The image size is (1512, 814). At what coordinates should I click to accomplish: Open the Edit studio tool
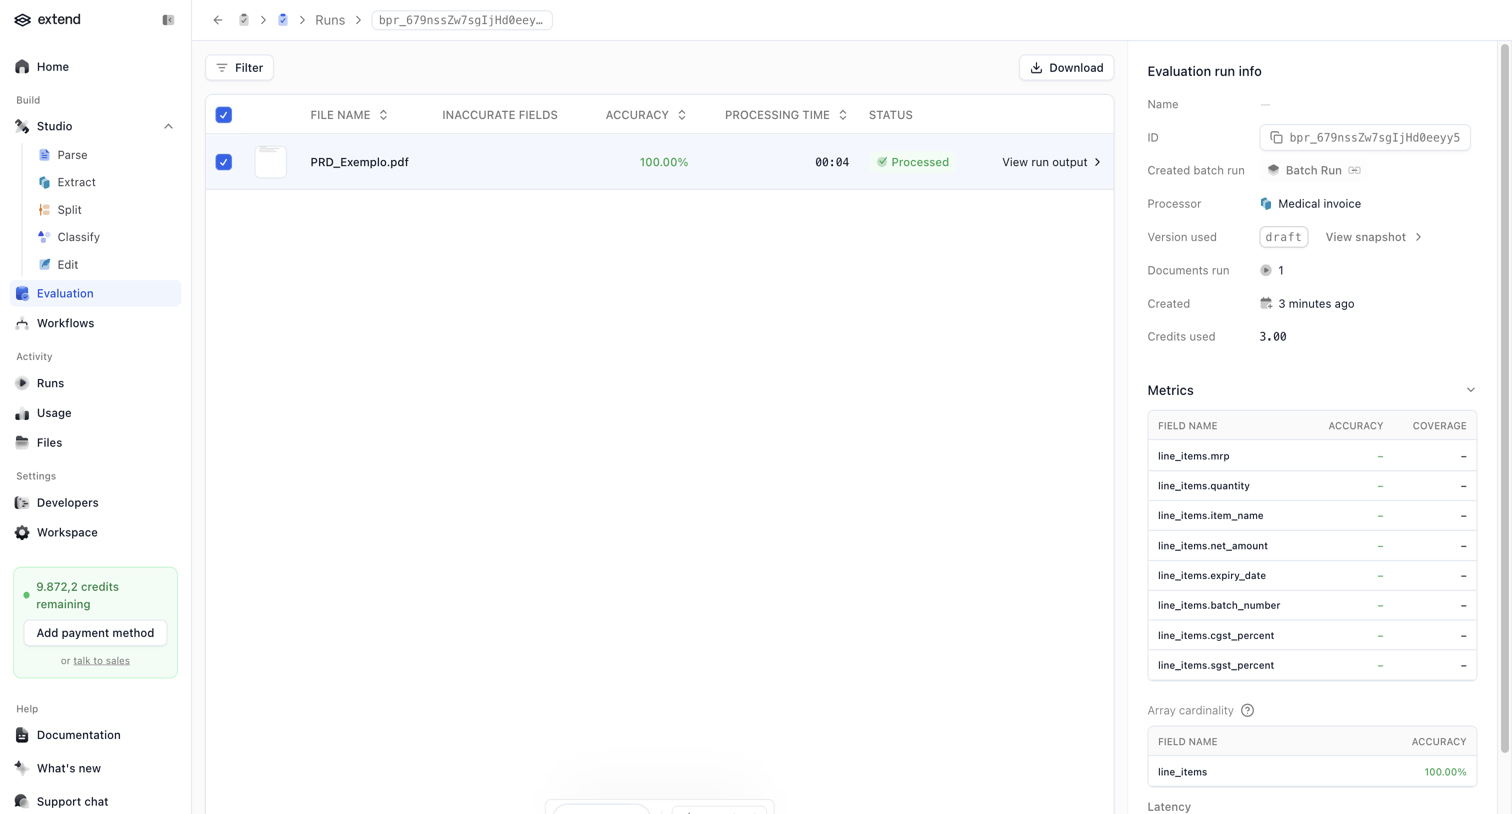tap(67, 265)
